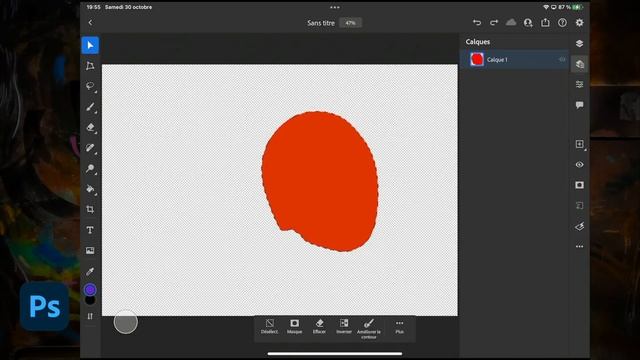Open the help question mark
Viewport: 640px width, 360px height.
coord(562,23)
